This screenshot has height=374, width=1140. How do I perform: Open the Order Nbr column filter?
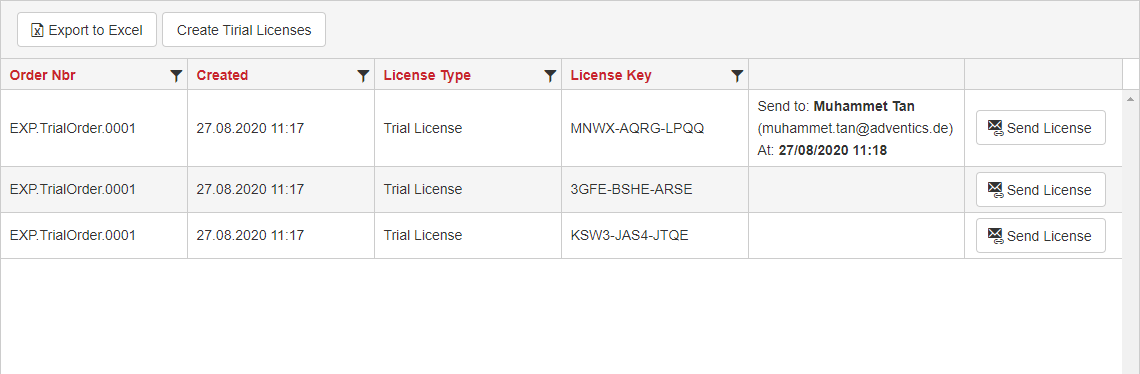(176, 75)
